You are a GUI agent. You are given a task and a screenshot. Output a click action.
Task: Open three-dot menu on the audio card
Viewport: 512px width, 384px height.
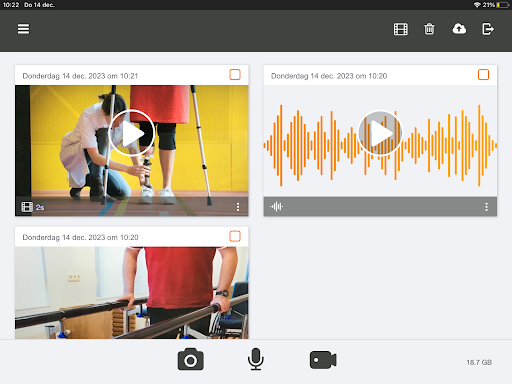[x=486, y=207]
